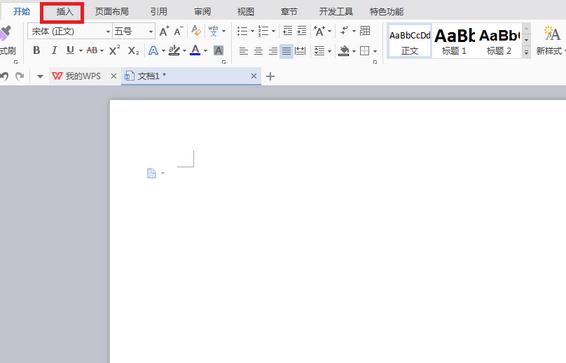This screenshot has width=566, height=363.
Task: Add a new document tab with plus
Action: [270, 76]
